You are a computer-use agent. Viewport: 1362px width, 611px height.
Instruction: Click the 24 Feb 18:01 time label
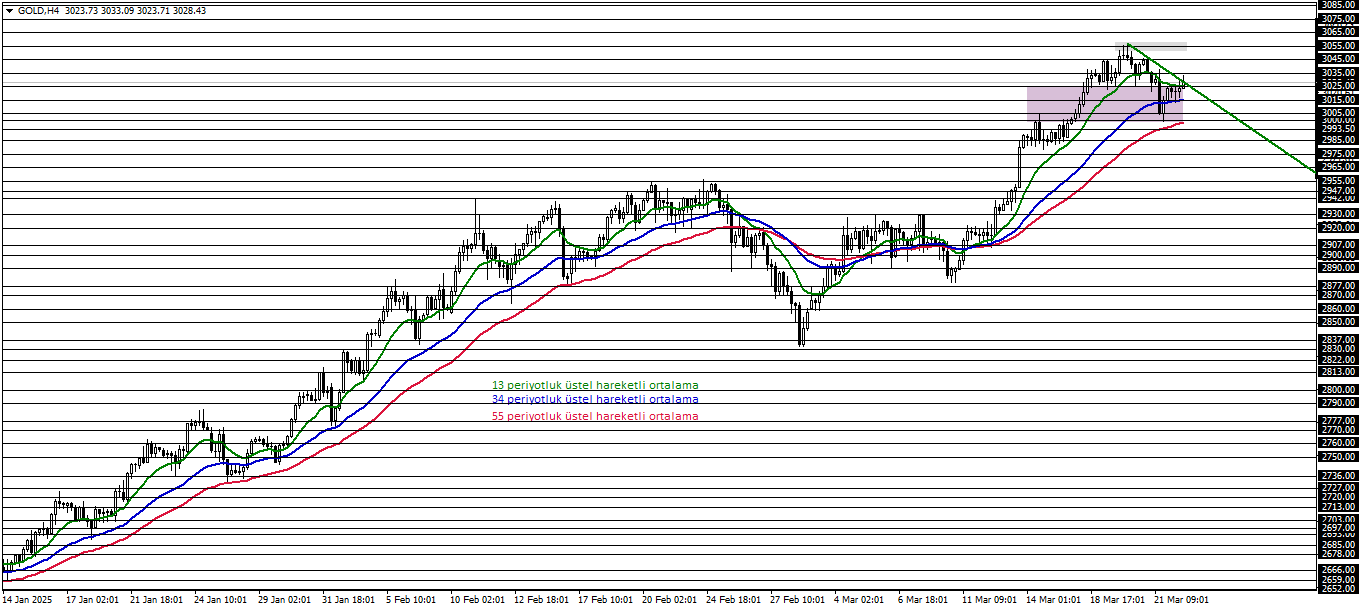[x=732, y=600]
